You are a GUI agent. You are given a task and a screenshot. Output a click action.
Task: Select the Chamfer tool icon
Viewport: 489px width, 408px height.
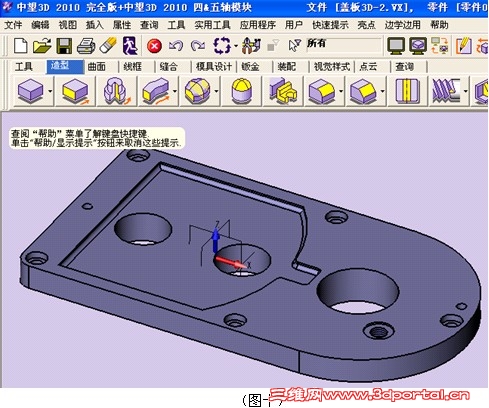pos(363,90)
